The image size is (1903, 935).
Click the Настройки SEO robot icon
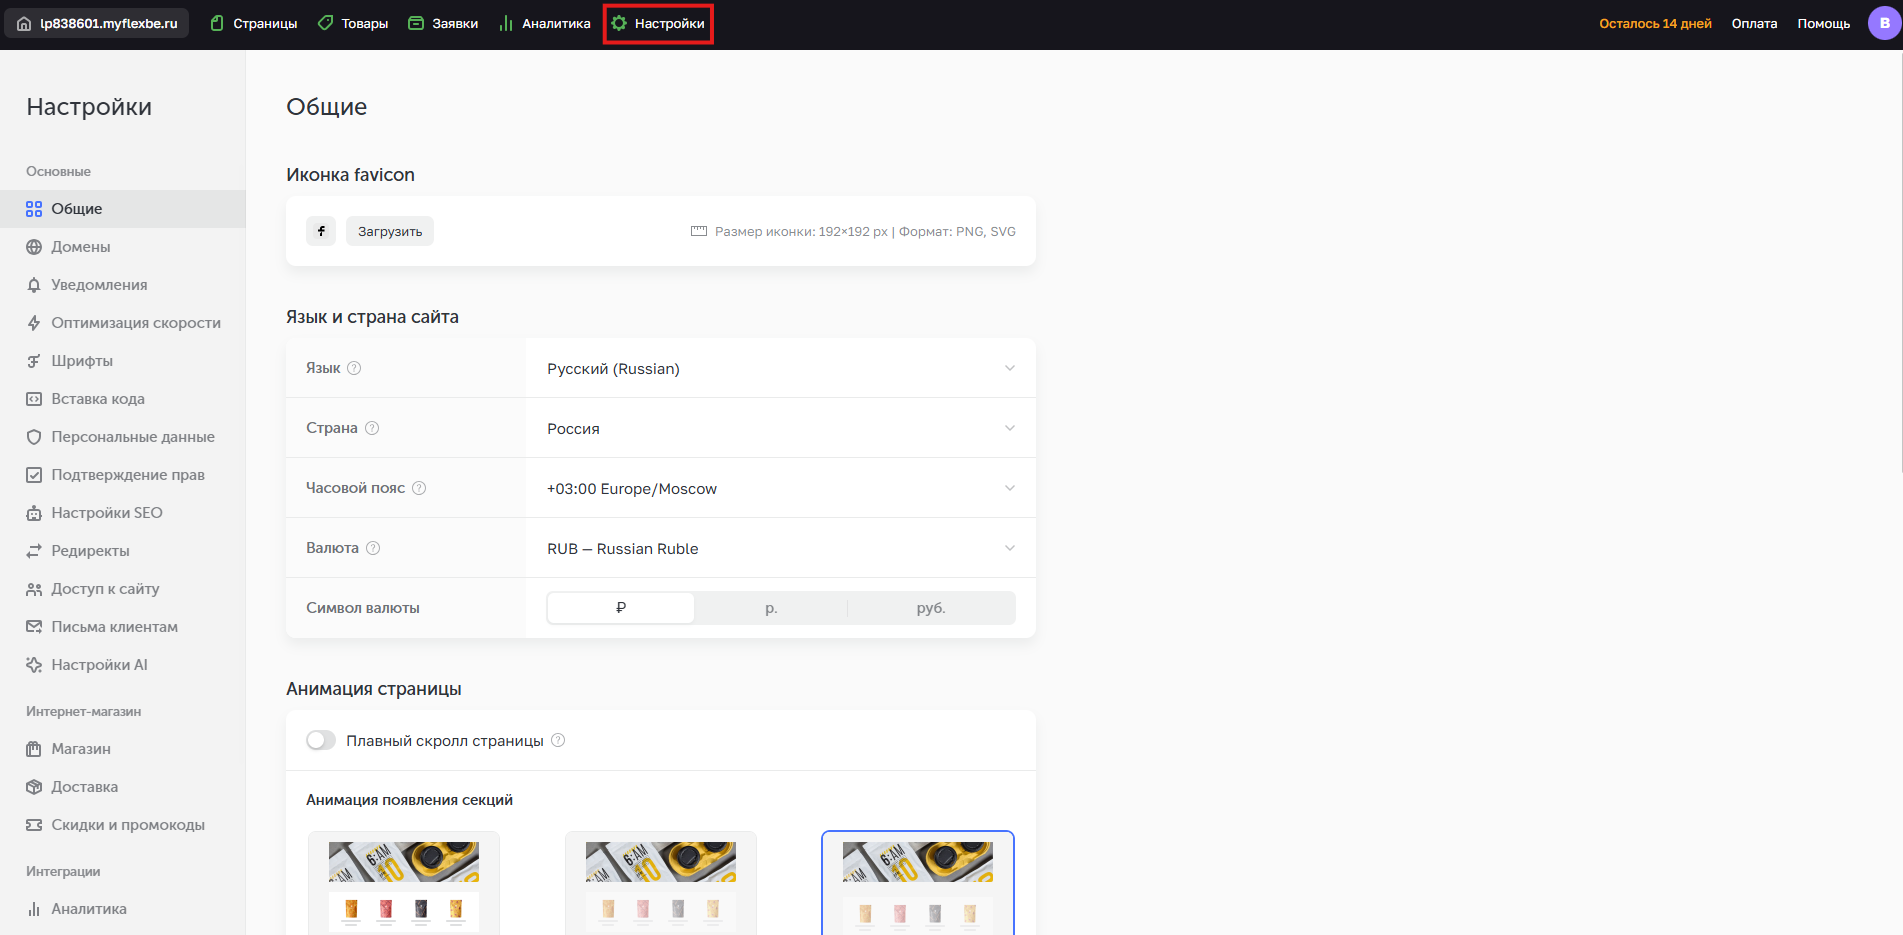point(34,513)
